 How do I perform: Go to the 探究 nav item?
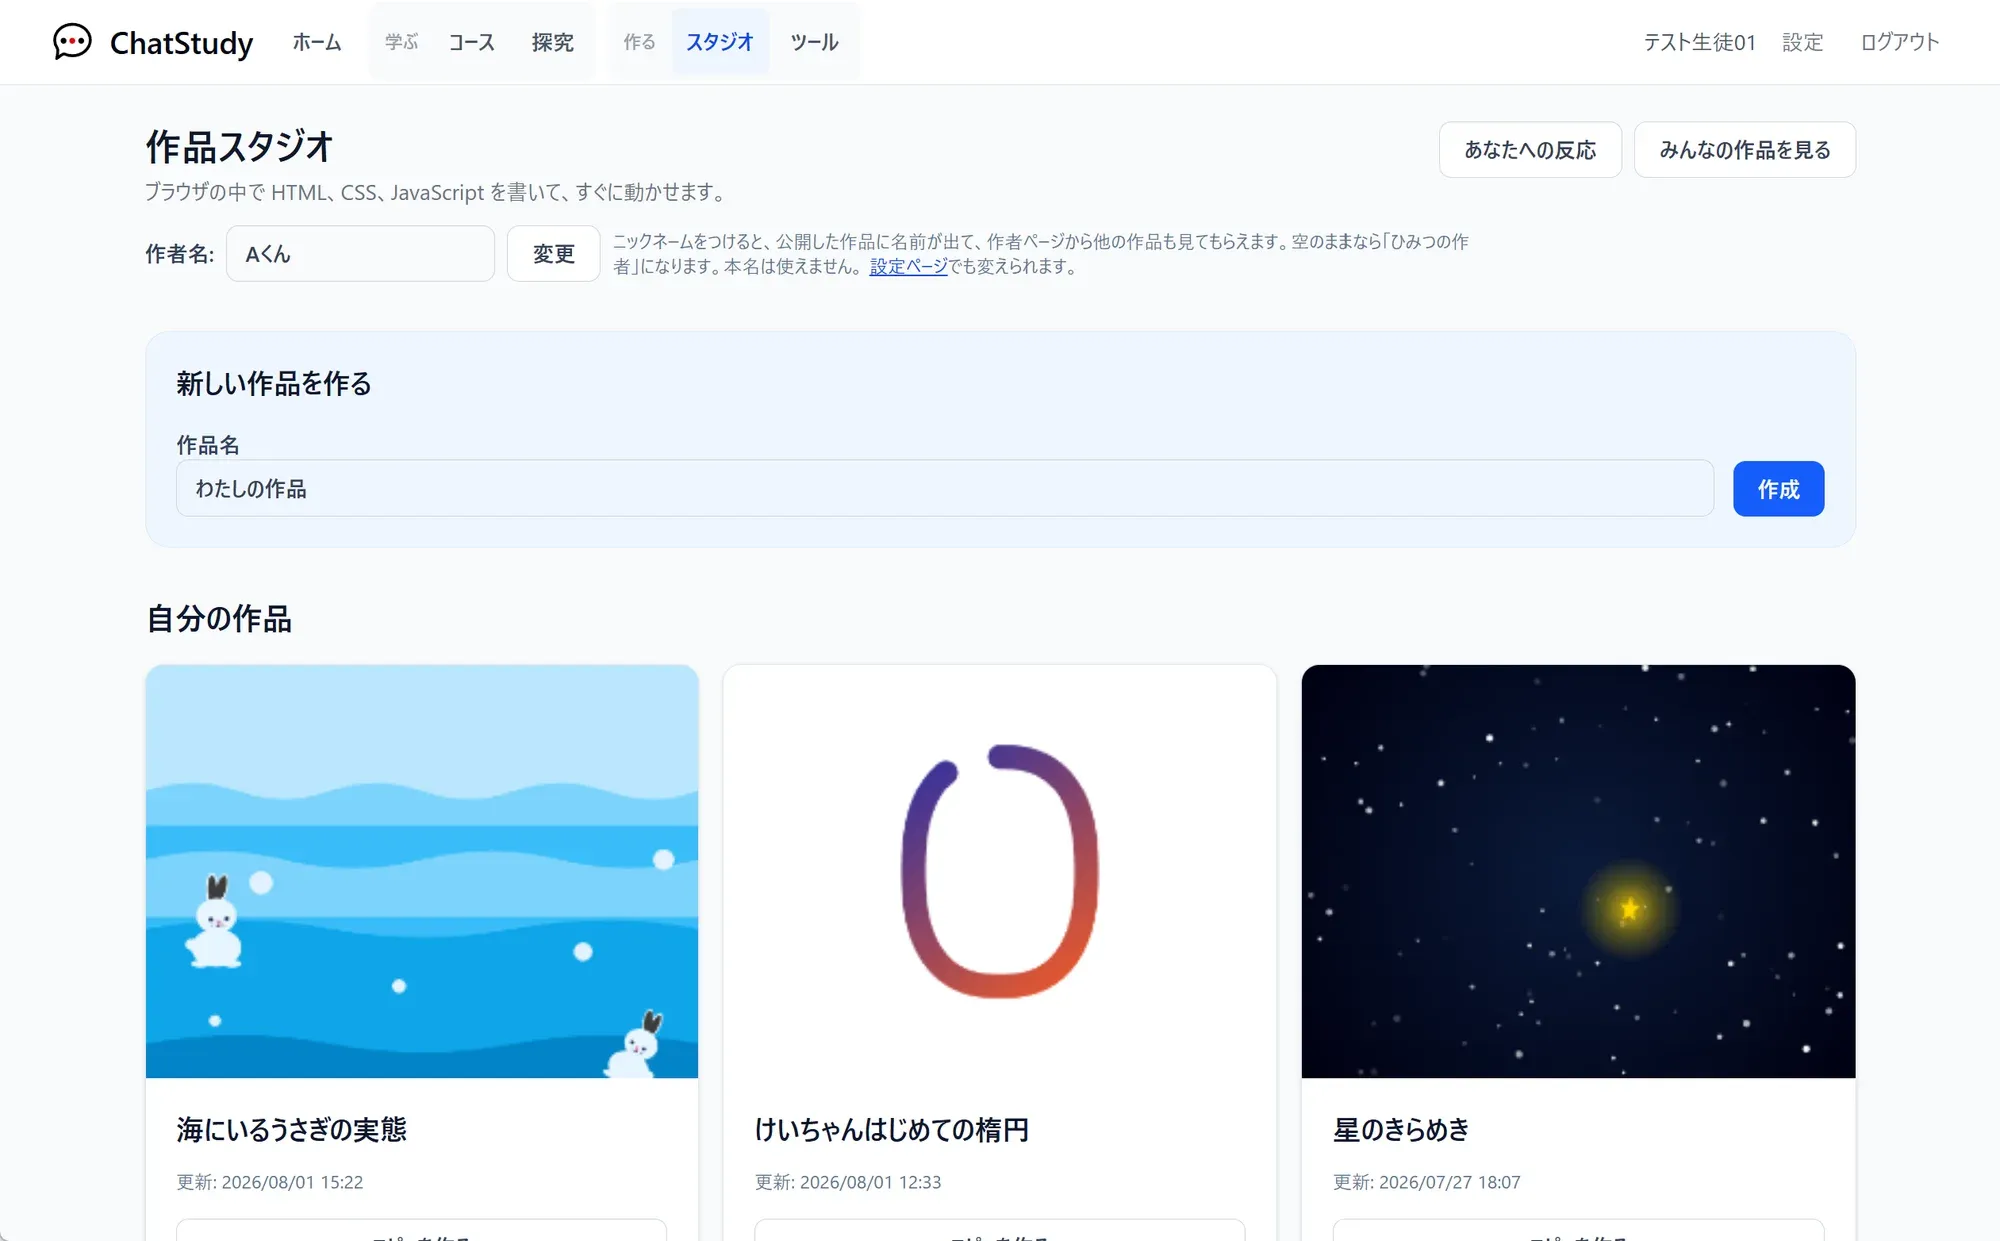pyautogui.click(x=552, y=42)
